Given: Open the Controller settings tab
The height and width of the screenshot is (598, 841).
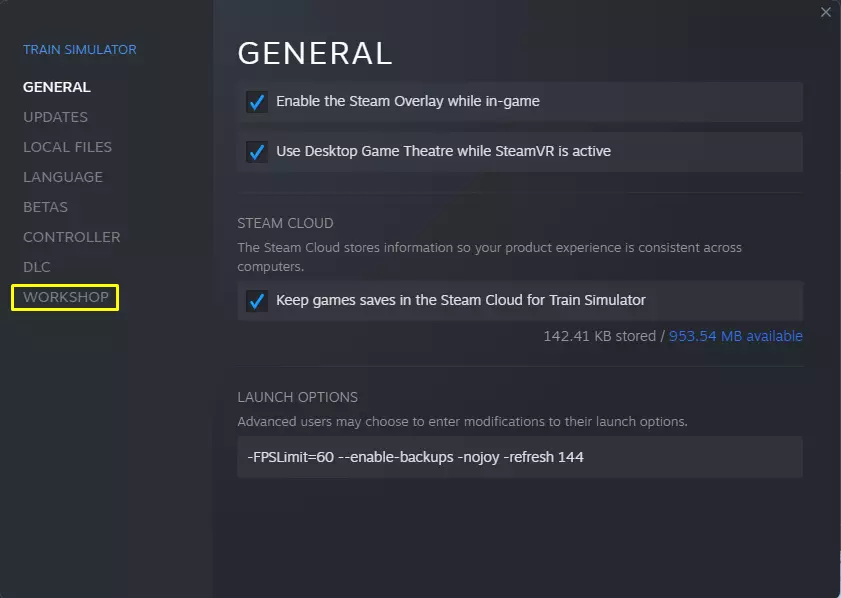Looking at the screenshot, I should (71, 237).
